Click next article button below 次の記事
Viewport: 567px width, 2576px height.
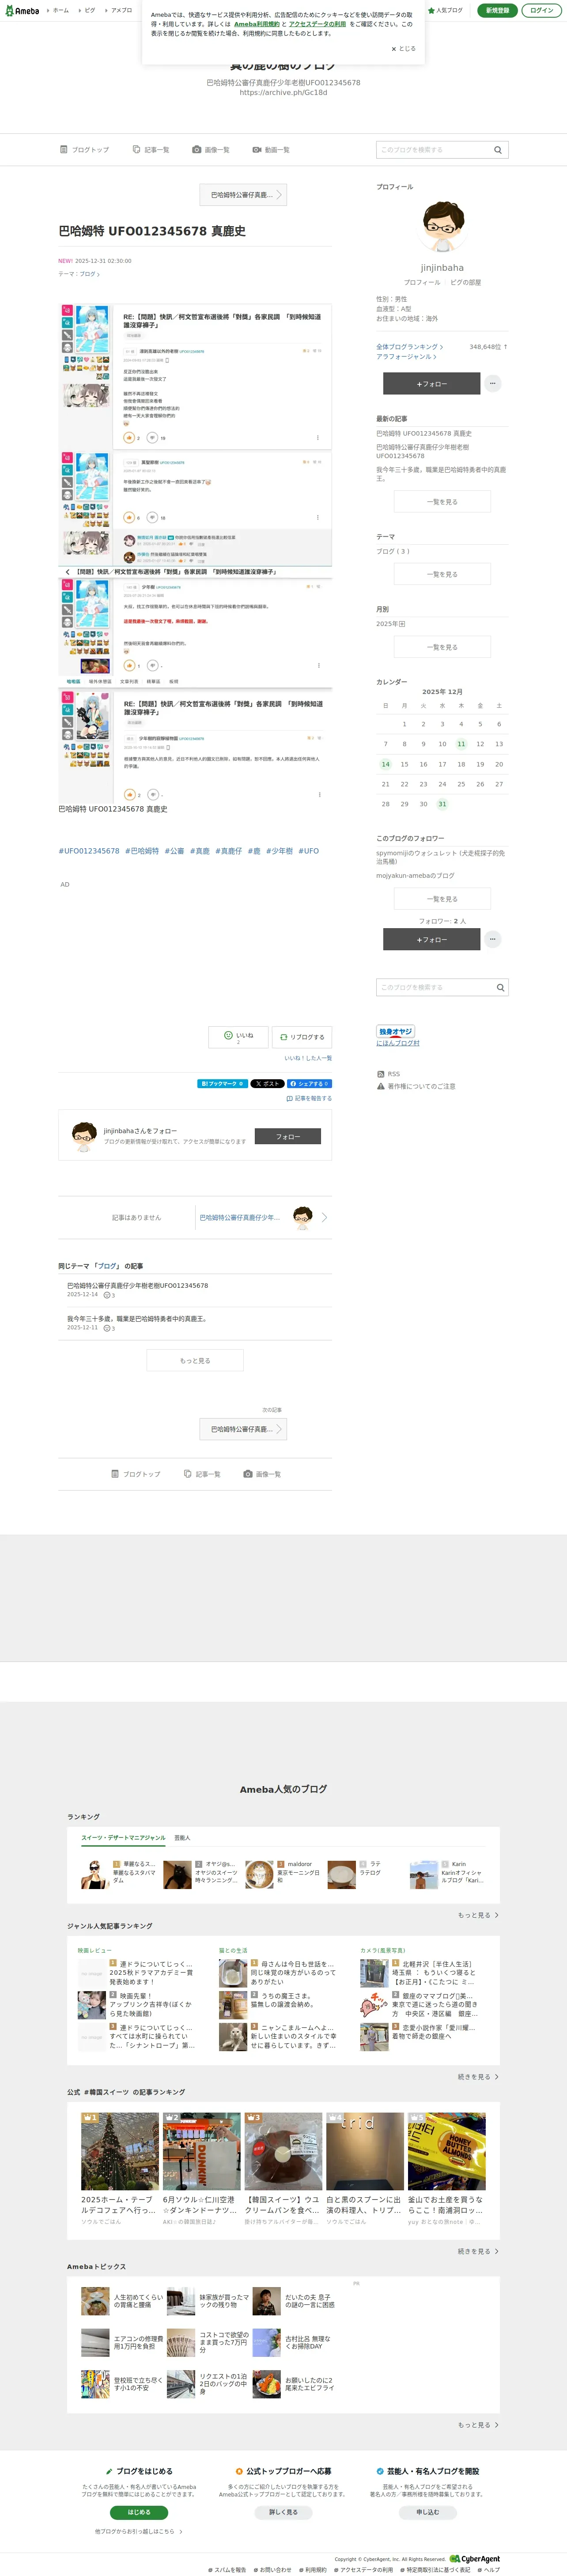click(243, 1429)
